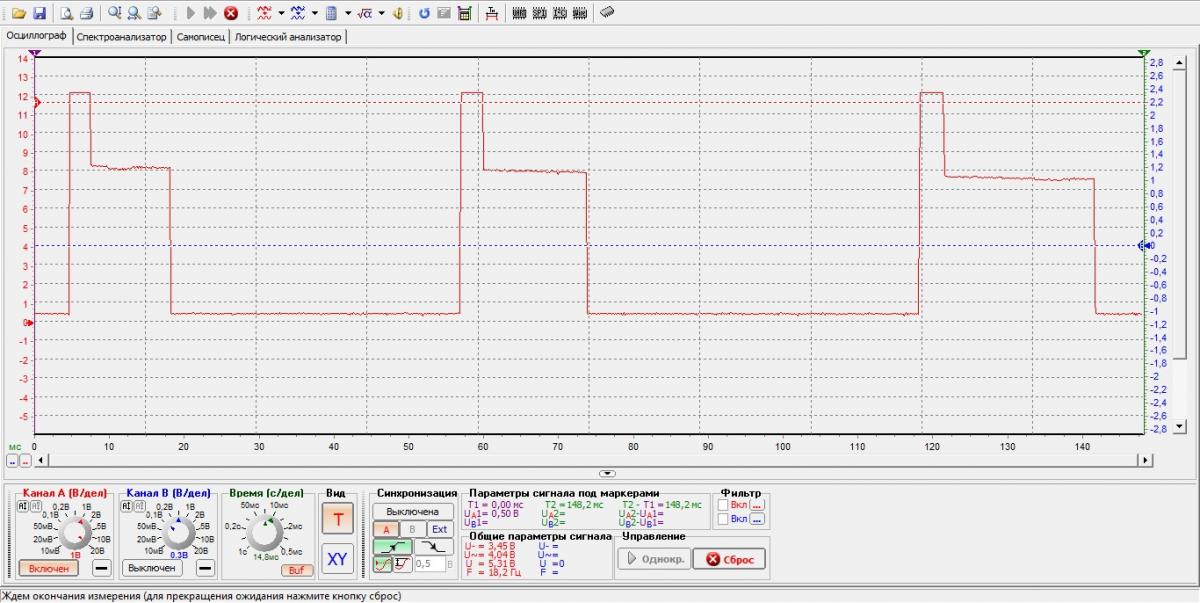Click the first memory chip icon
The height and width of the screenshot is (603, 1200).
pyautogui.click(x=519, y=13)
